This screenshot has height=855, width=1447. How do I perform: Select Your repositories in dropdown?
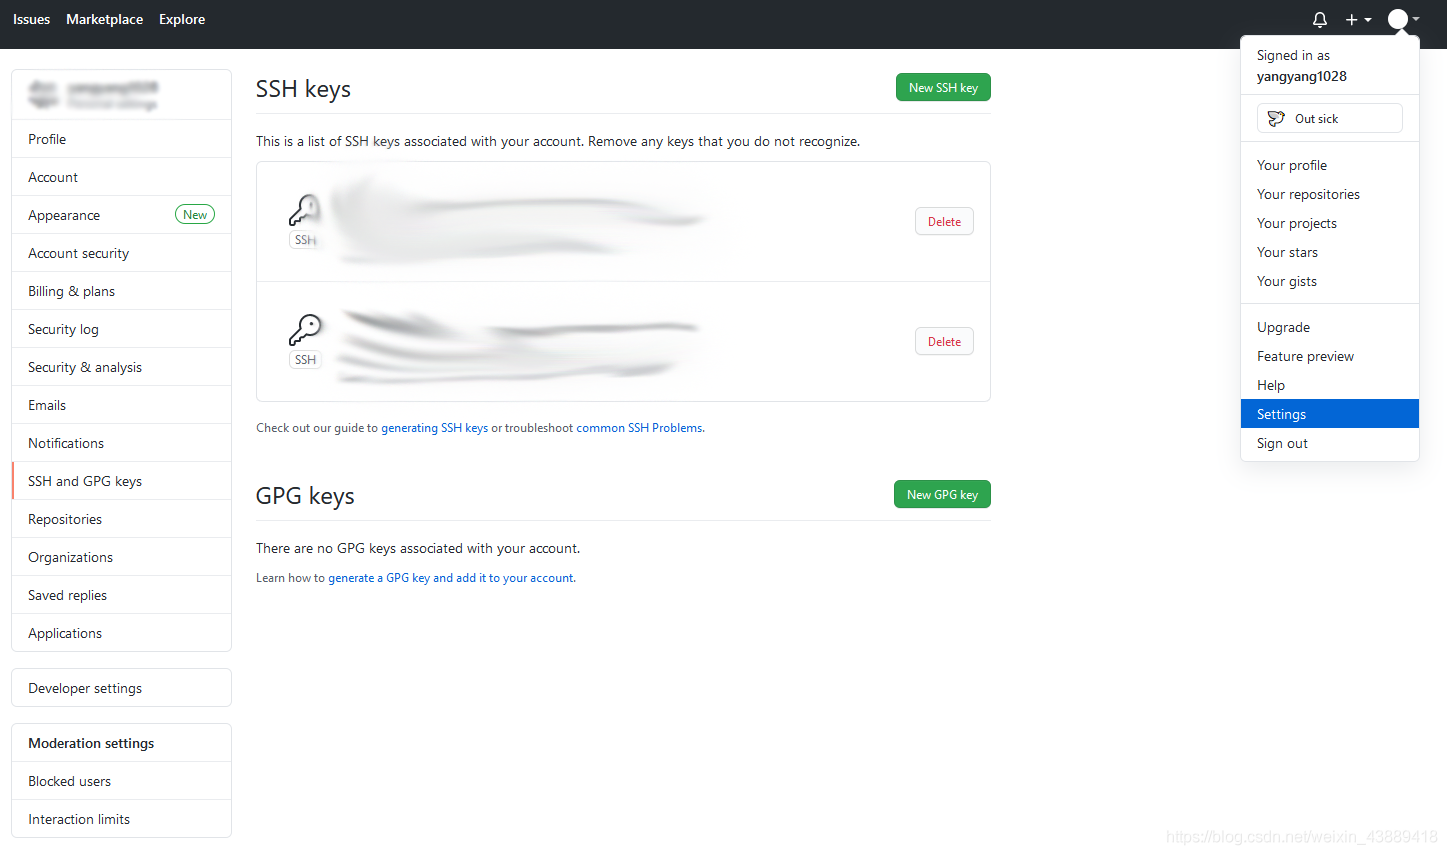pos(1329,194)
